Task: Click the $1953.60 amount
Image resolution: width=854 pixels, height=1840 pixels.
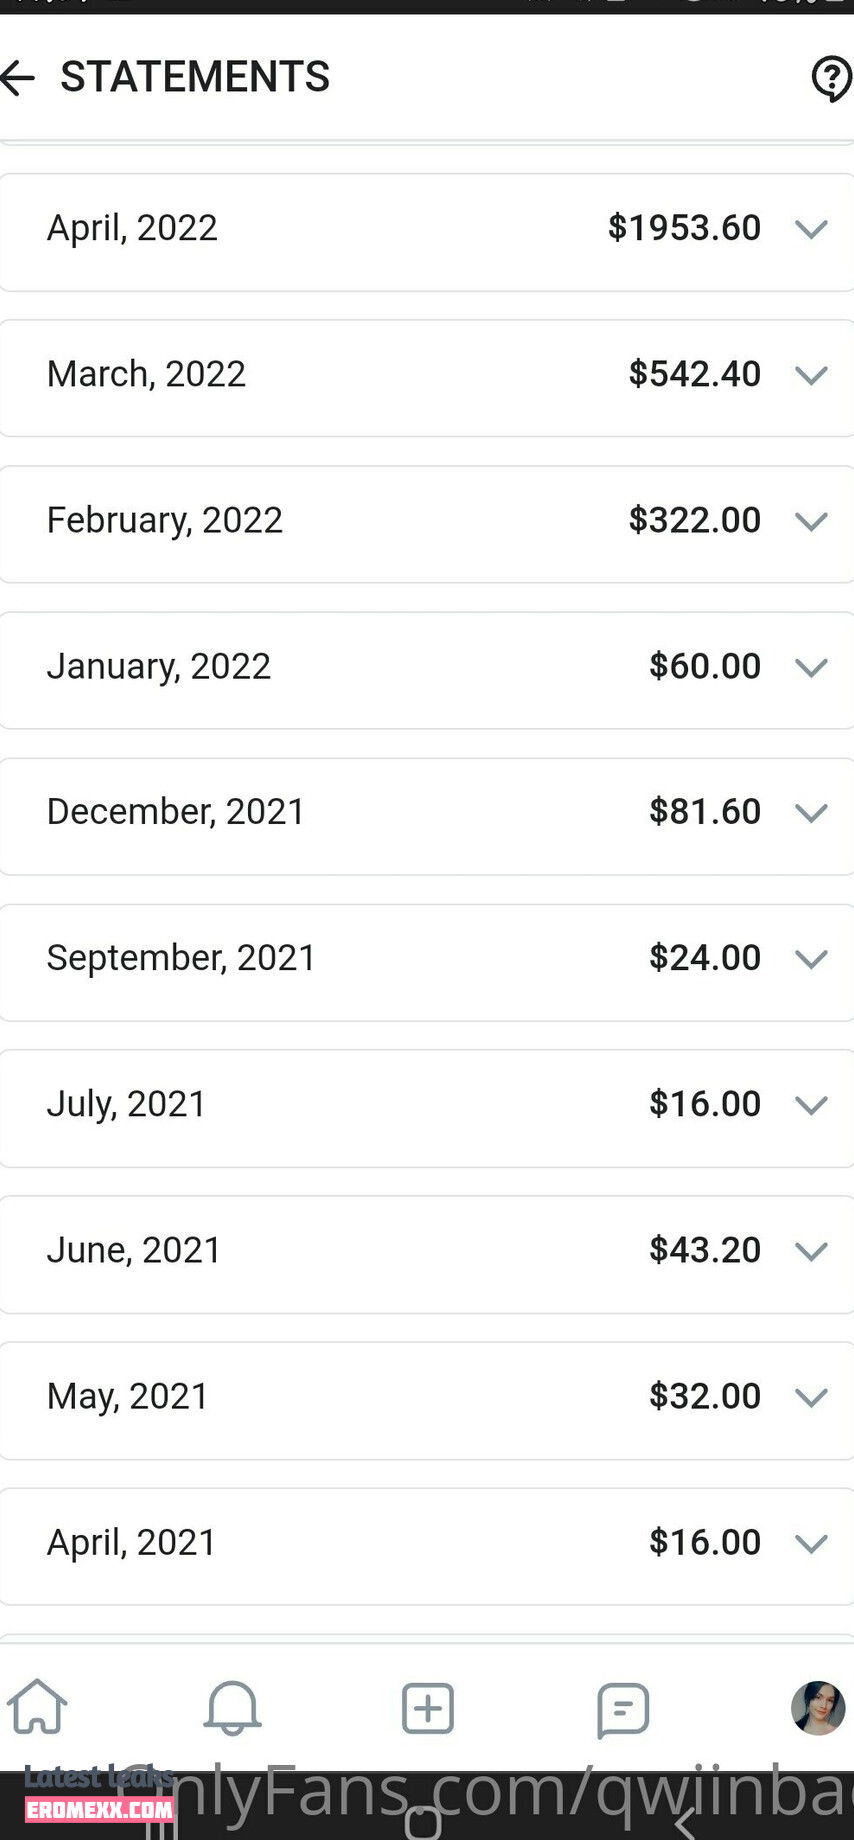Action: coord(684,228)
